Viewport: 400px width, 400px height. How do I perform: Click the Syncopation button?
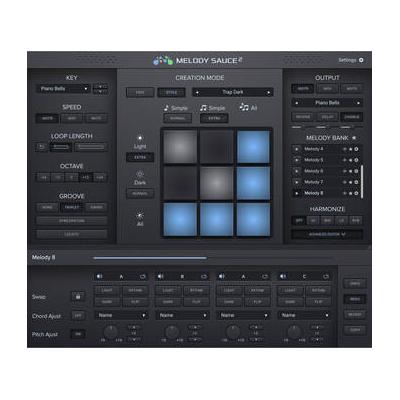(x=72, y=221)
